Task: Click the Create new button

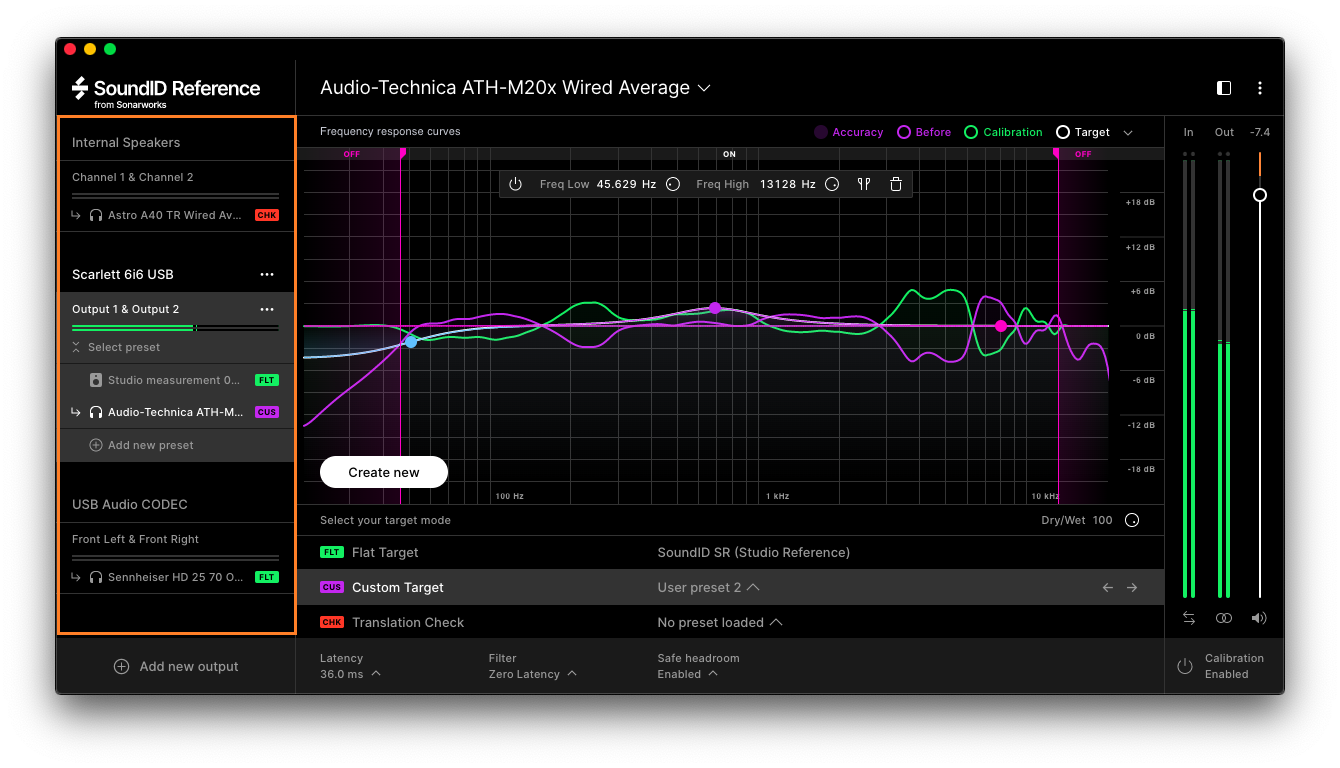Action: point(384,472)
